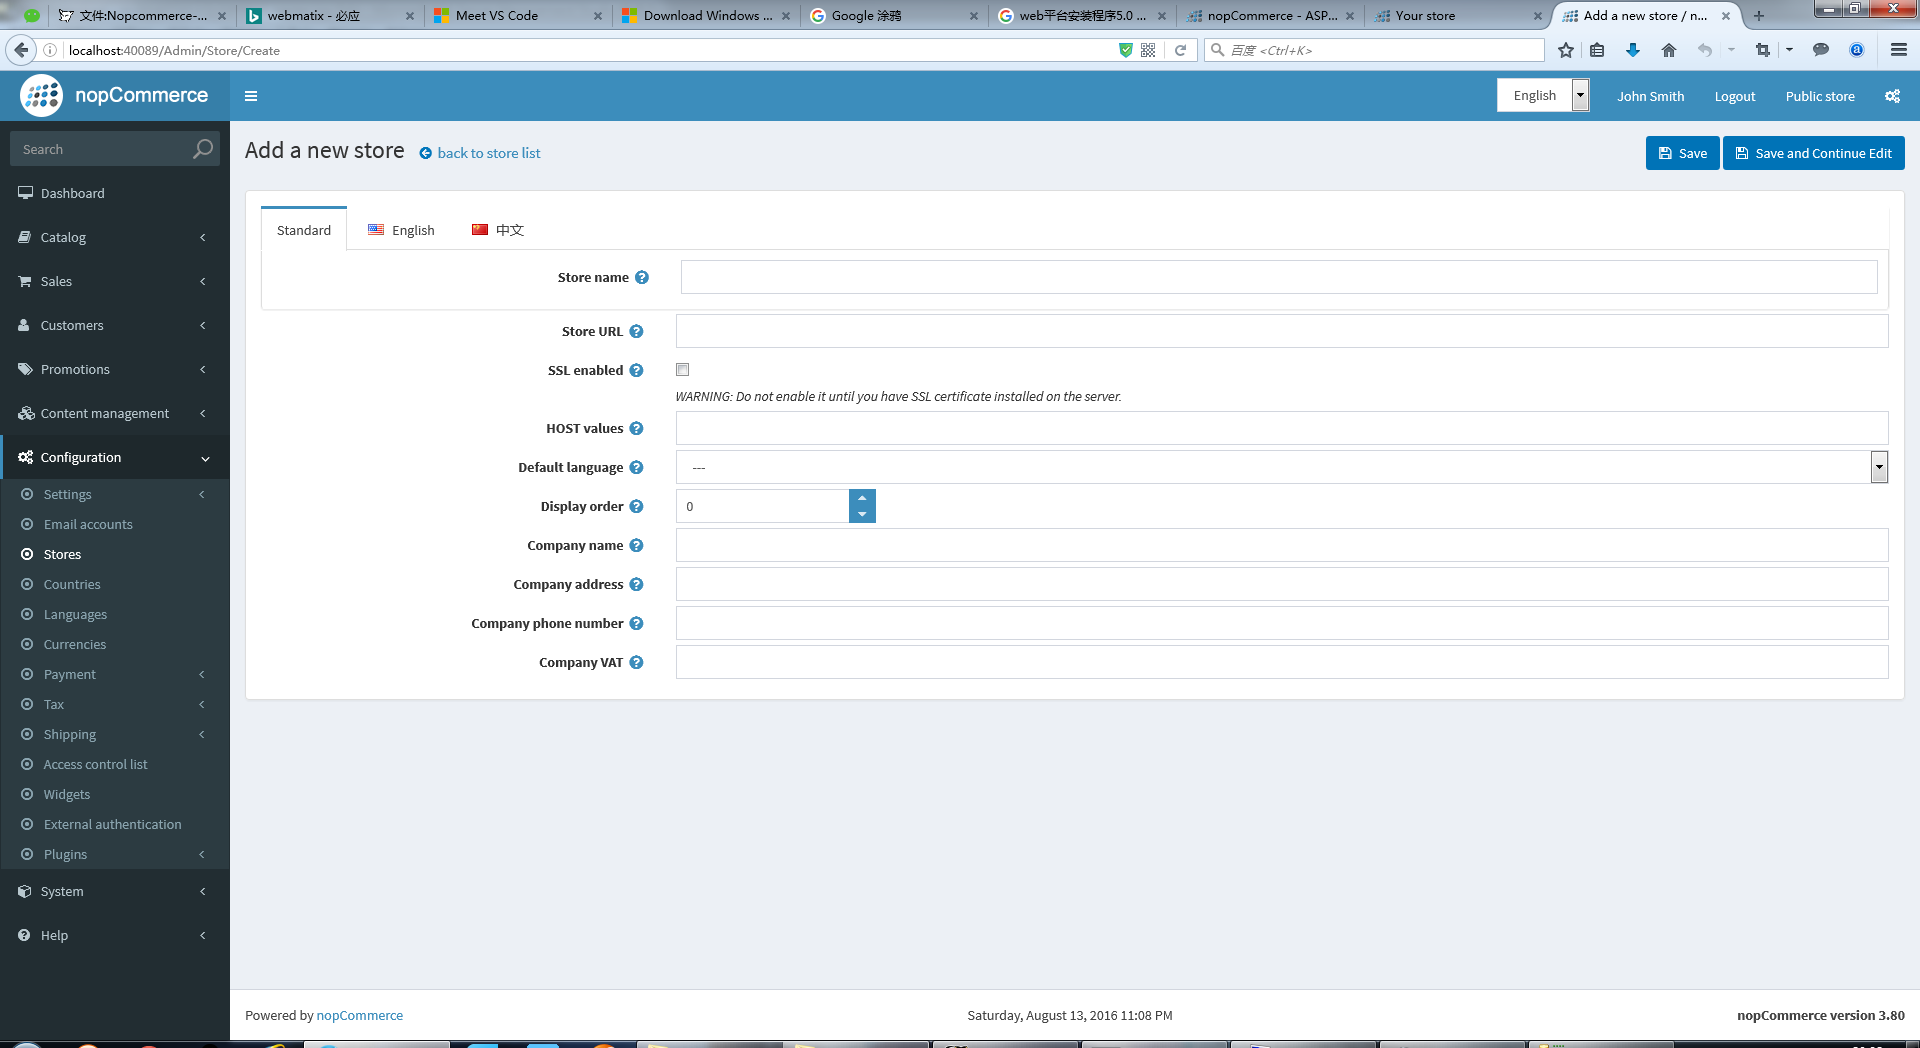This screenshot has height=1048, width=1920.
Task: Click the gear settings icon in header
Action: (x=1892, y=96)
